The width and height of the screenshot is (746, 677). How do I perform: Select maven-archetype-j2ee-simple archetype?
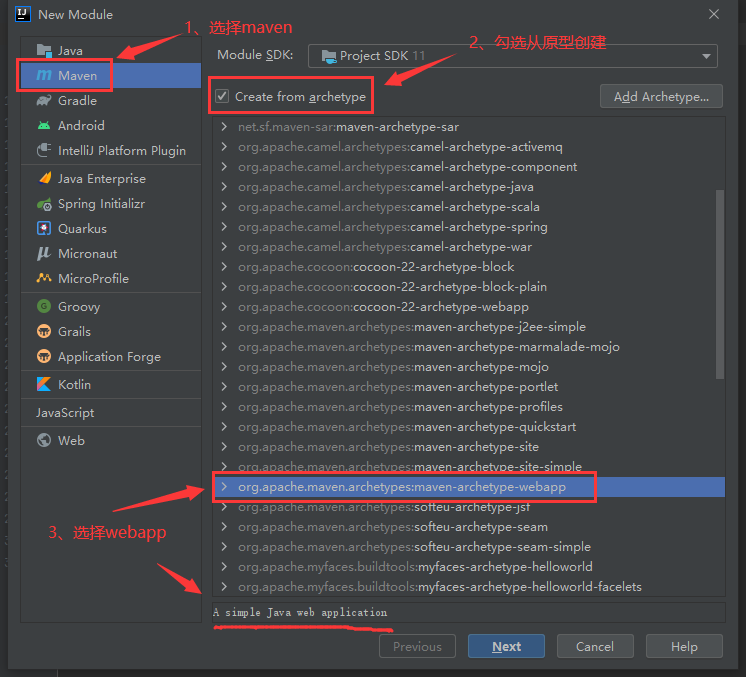tap(469, 326)
